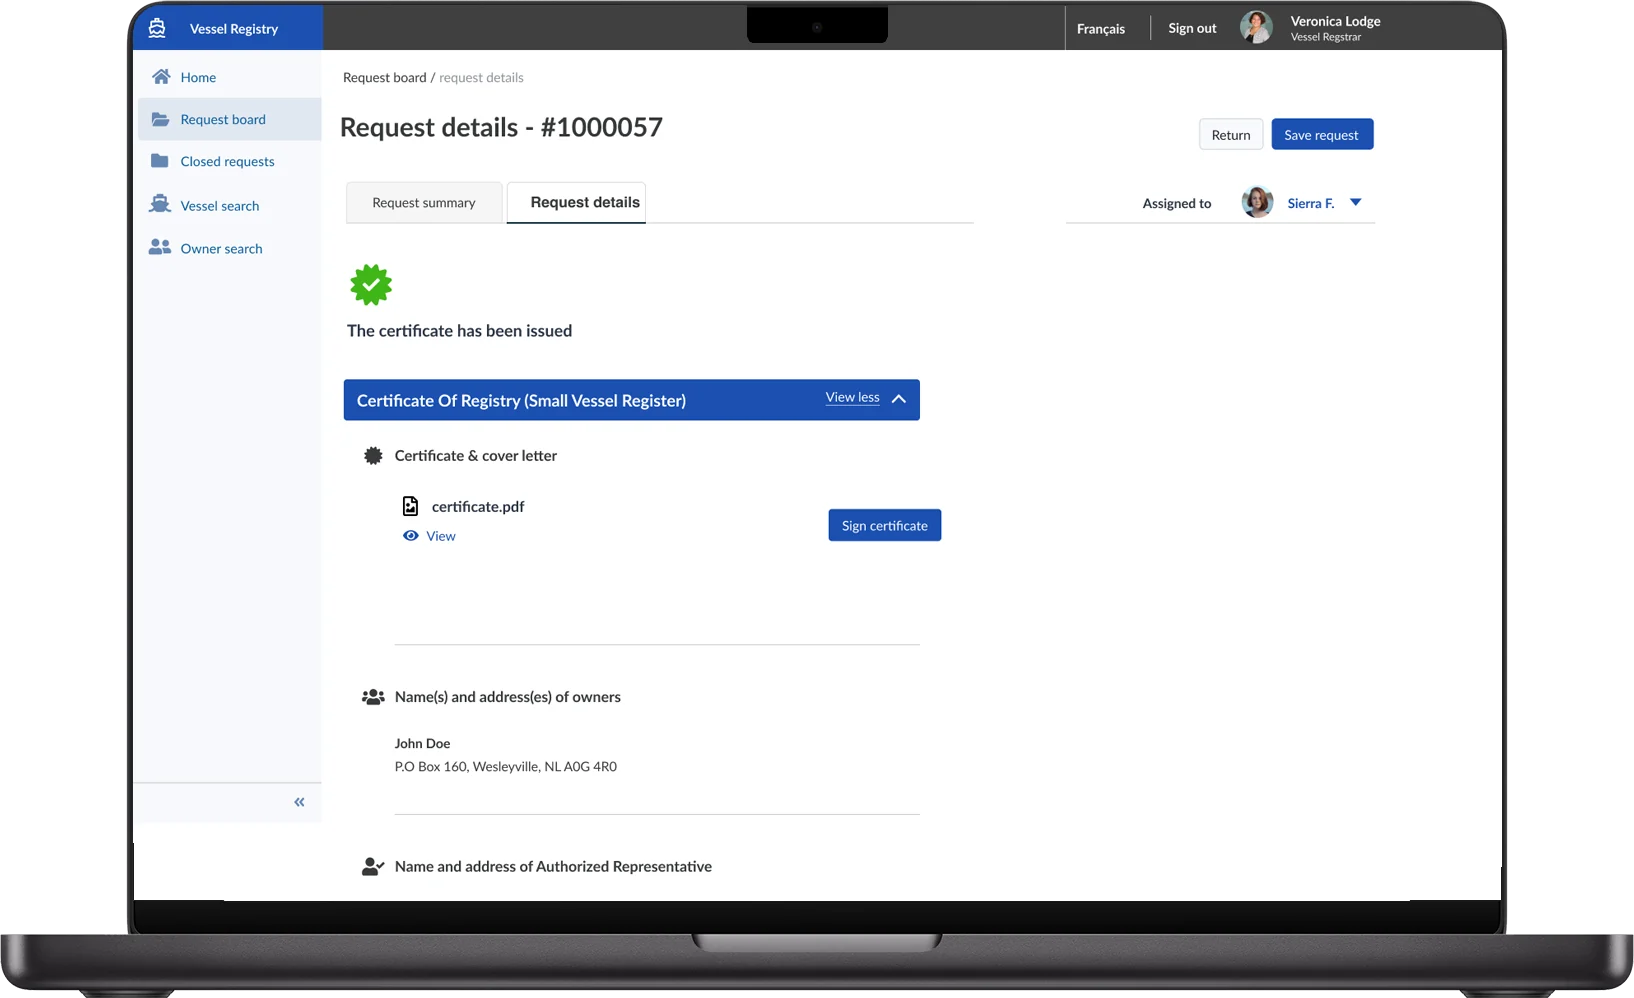
Task: Click the Vessel search ship icon
Action: 160,204
